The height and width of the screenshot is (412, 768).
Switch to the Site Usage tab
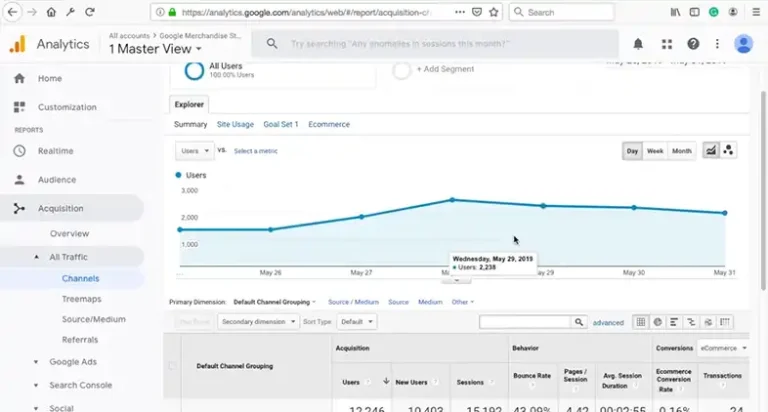(235, 124)
